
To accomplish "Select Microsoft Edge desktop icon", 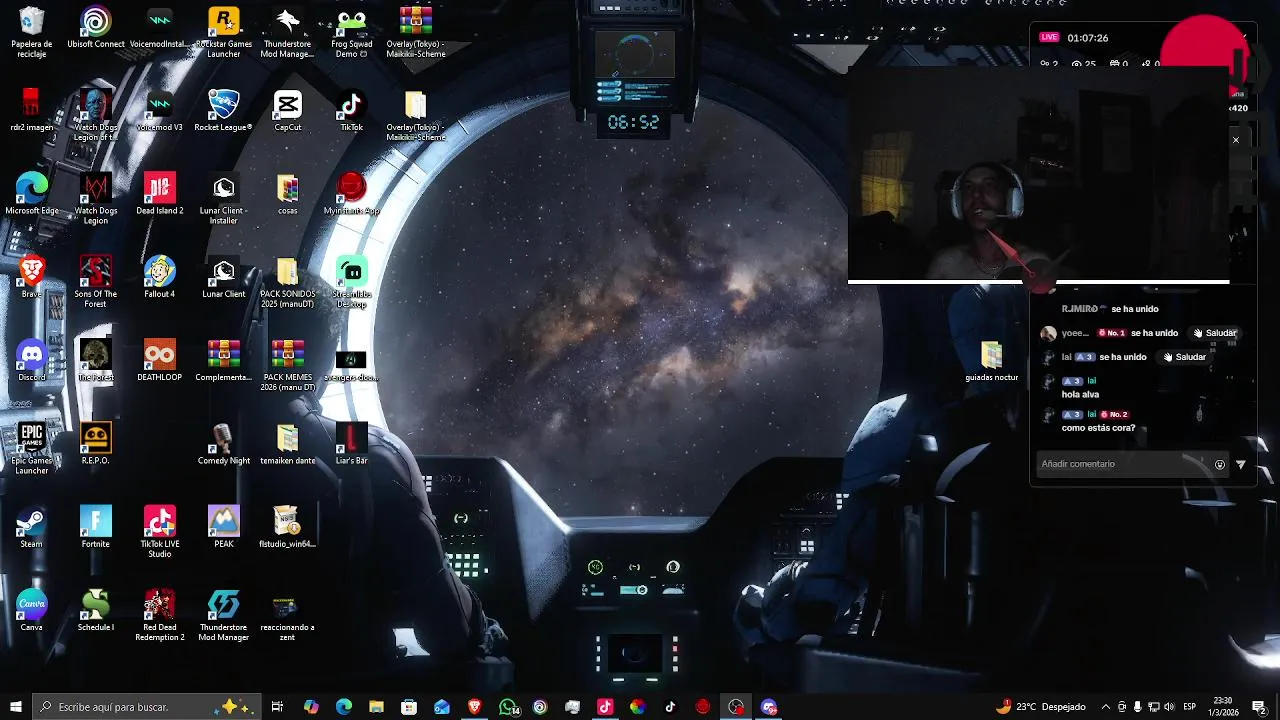I will click(x=32, y=194).
